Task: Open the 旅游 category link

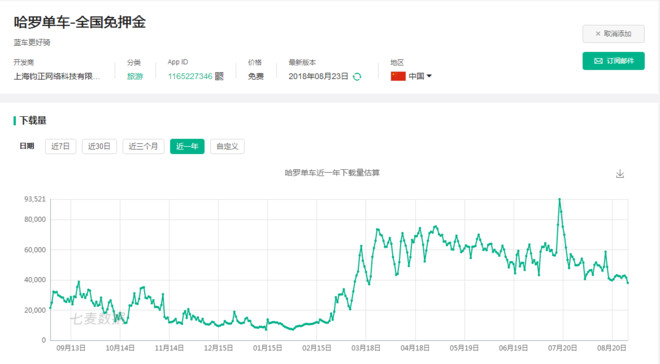Action: pos(135,77)
